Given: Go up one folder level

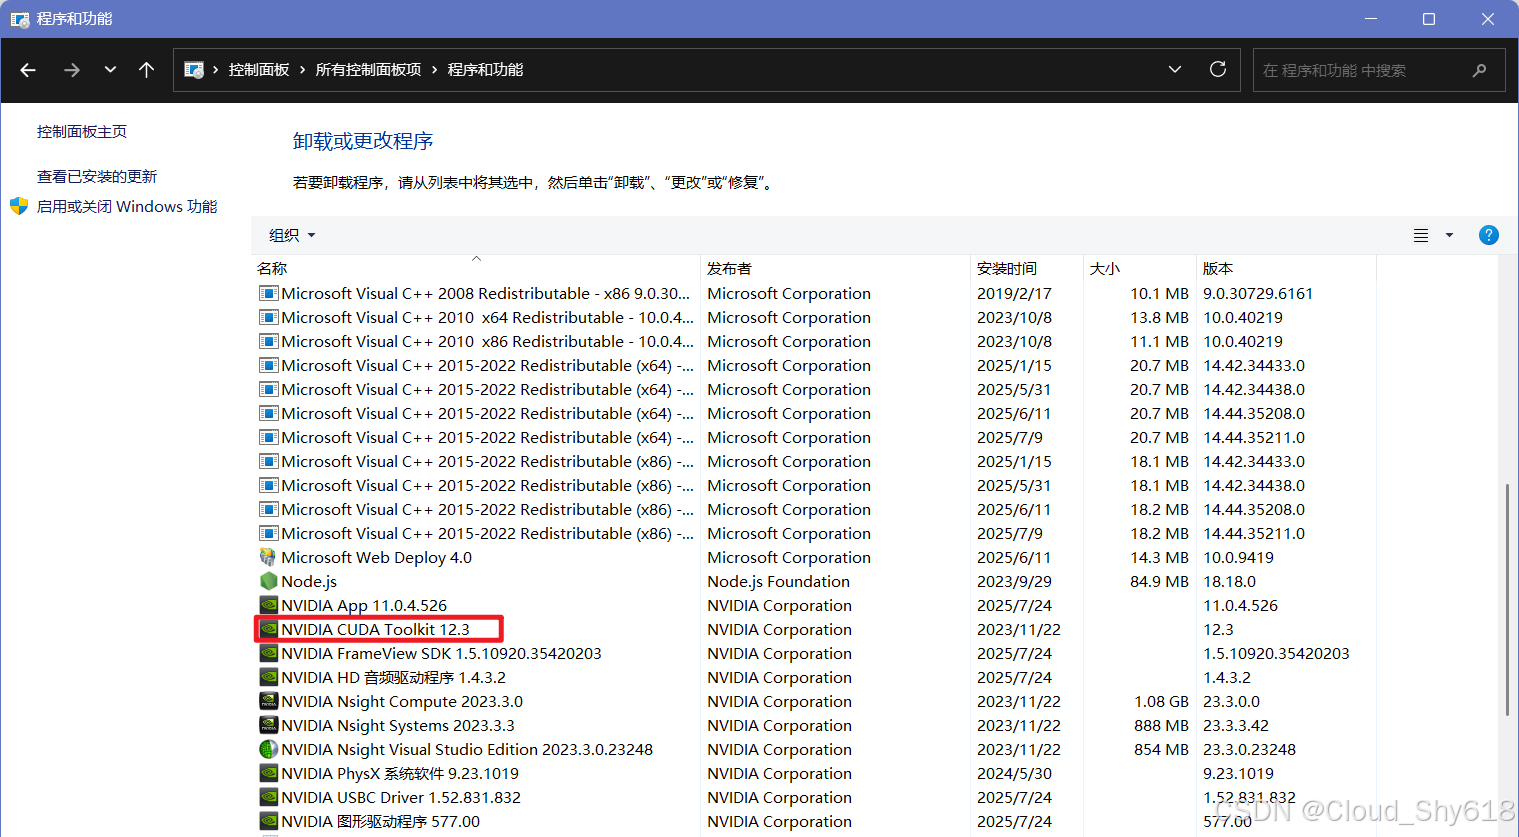Looking at the screenshot, I should 146,70.
